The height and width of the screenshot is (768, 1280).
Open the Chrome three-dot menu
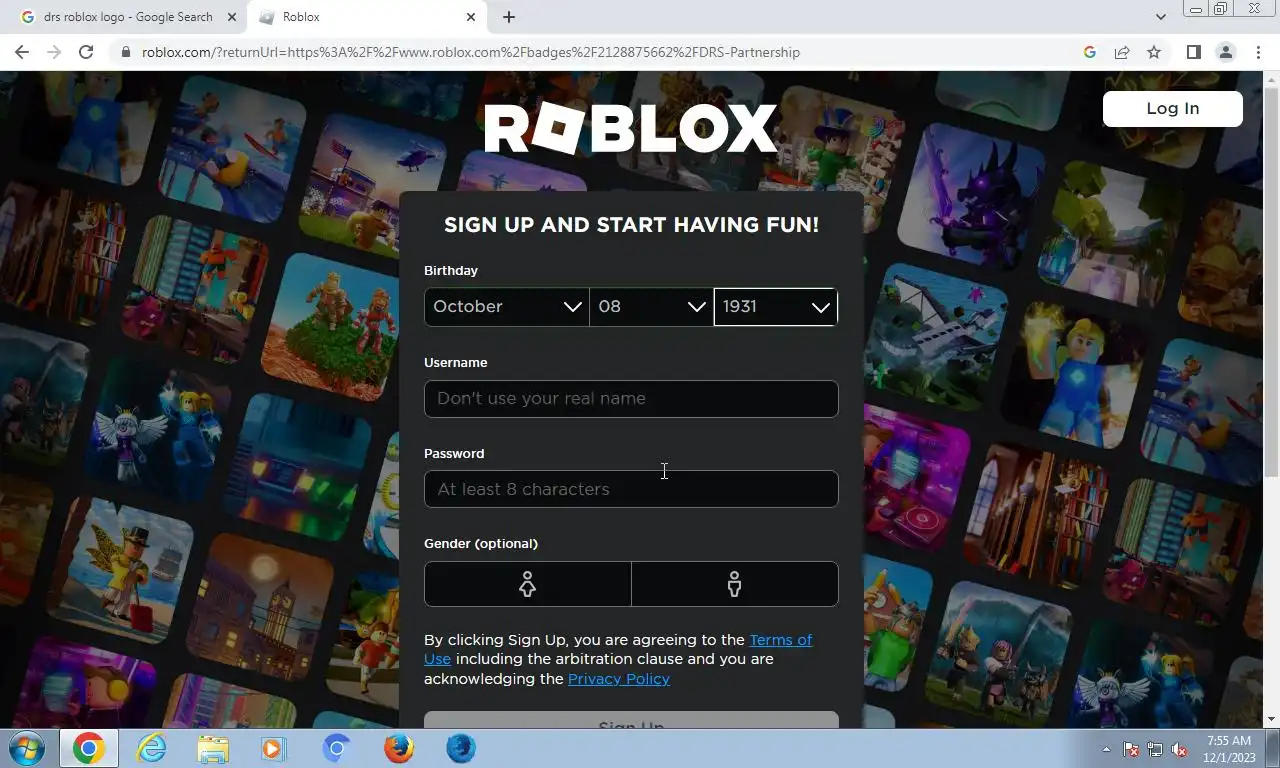1258,52
